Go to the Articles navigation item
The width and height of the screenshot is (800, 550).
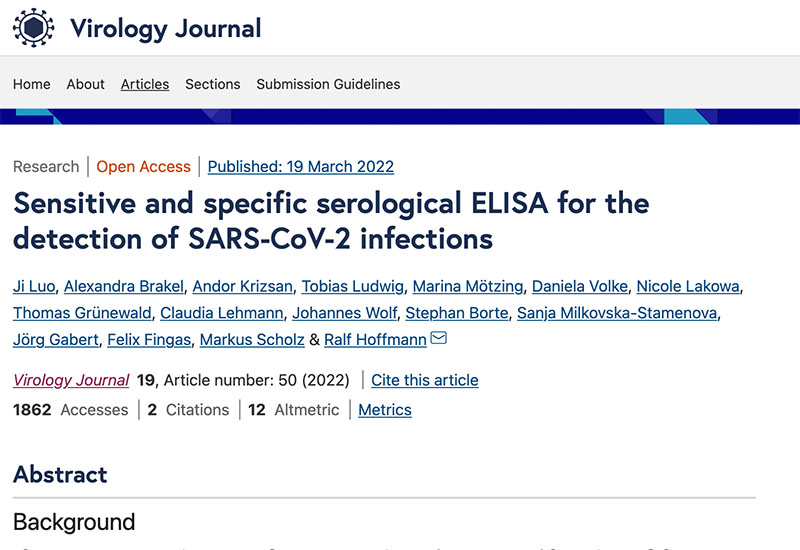[x=145, y=84]
